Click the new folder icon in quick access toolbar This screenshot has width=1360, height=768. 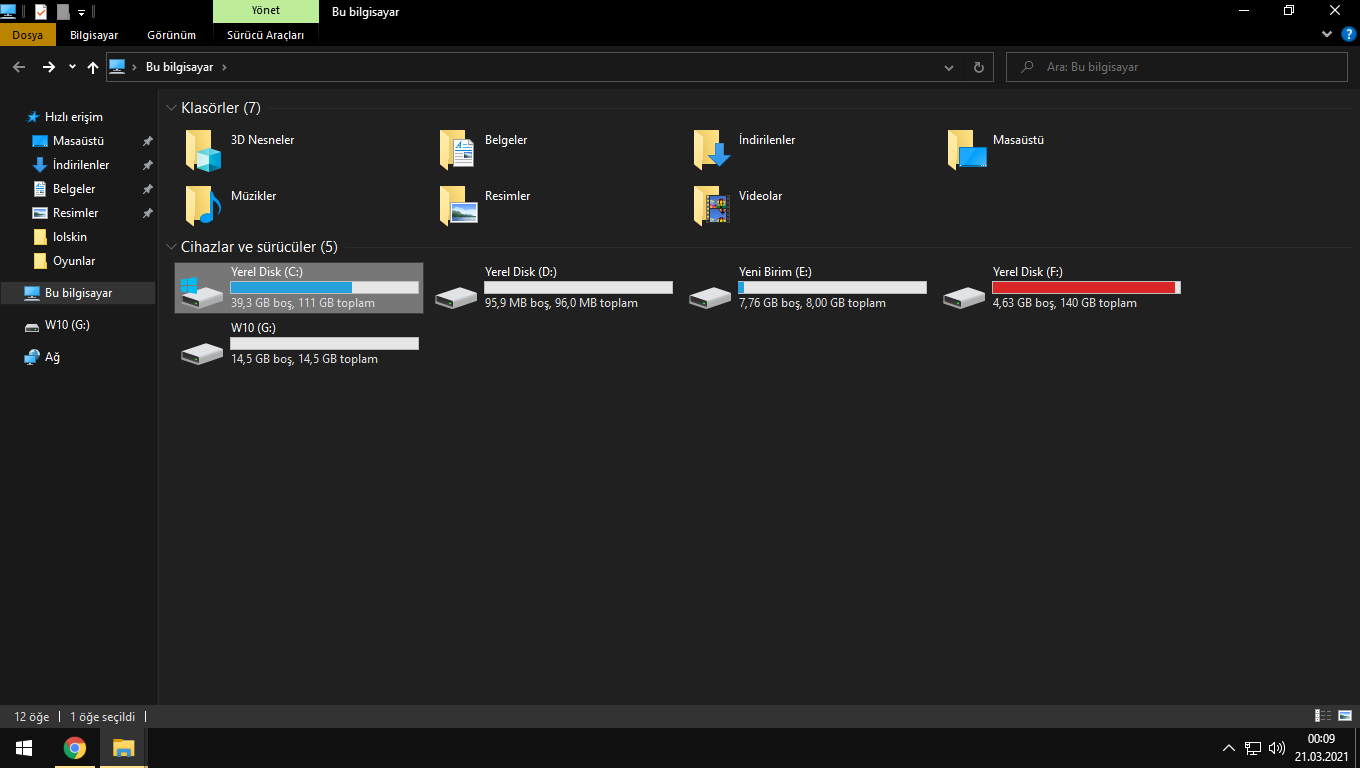[63, 12]
